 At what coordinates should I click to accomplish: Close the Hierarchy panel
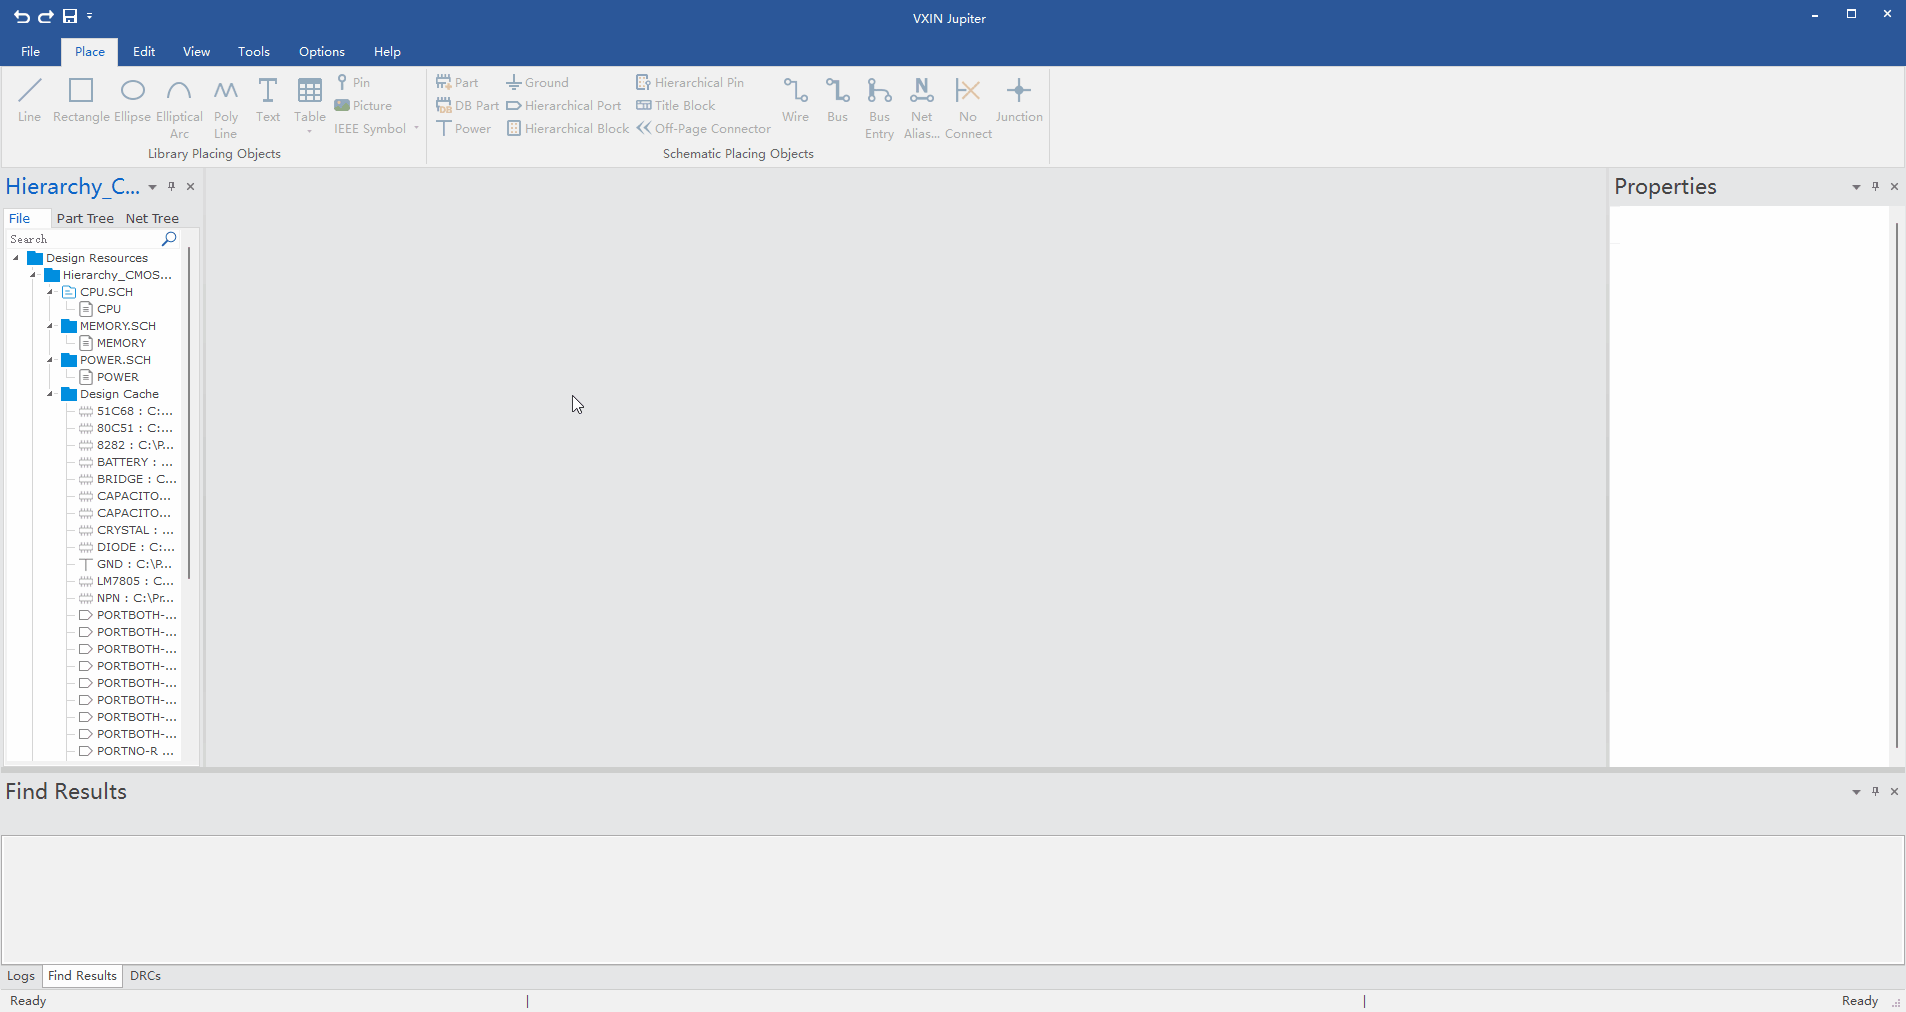click(x=190, y=187)
